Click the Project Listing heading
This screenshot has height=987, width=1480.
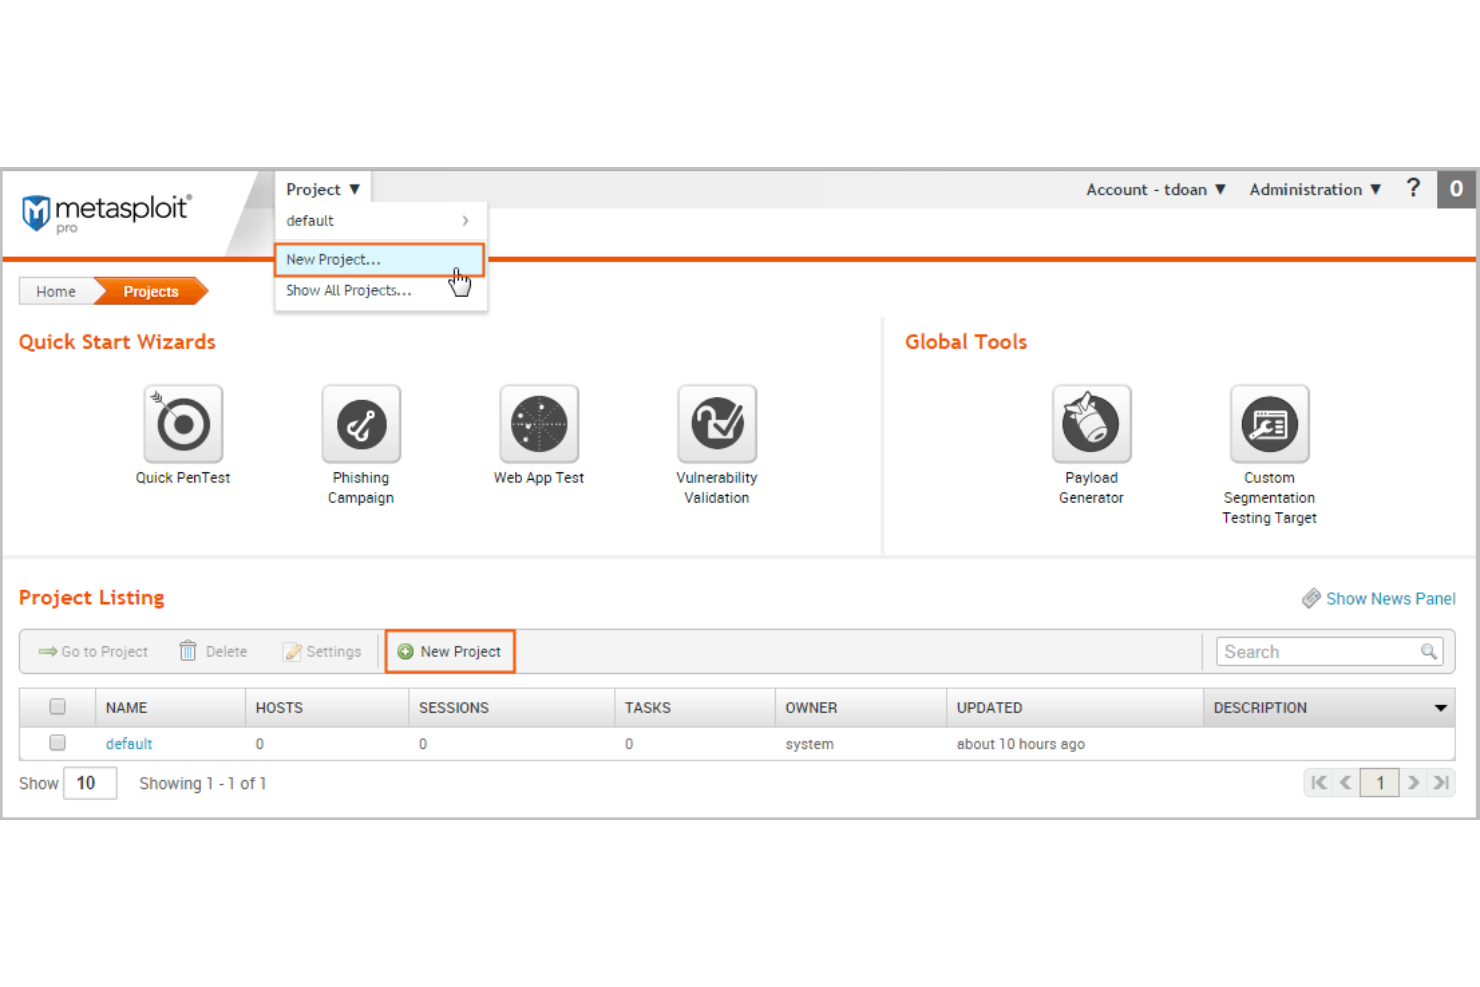[x=92, y=598]
